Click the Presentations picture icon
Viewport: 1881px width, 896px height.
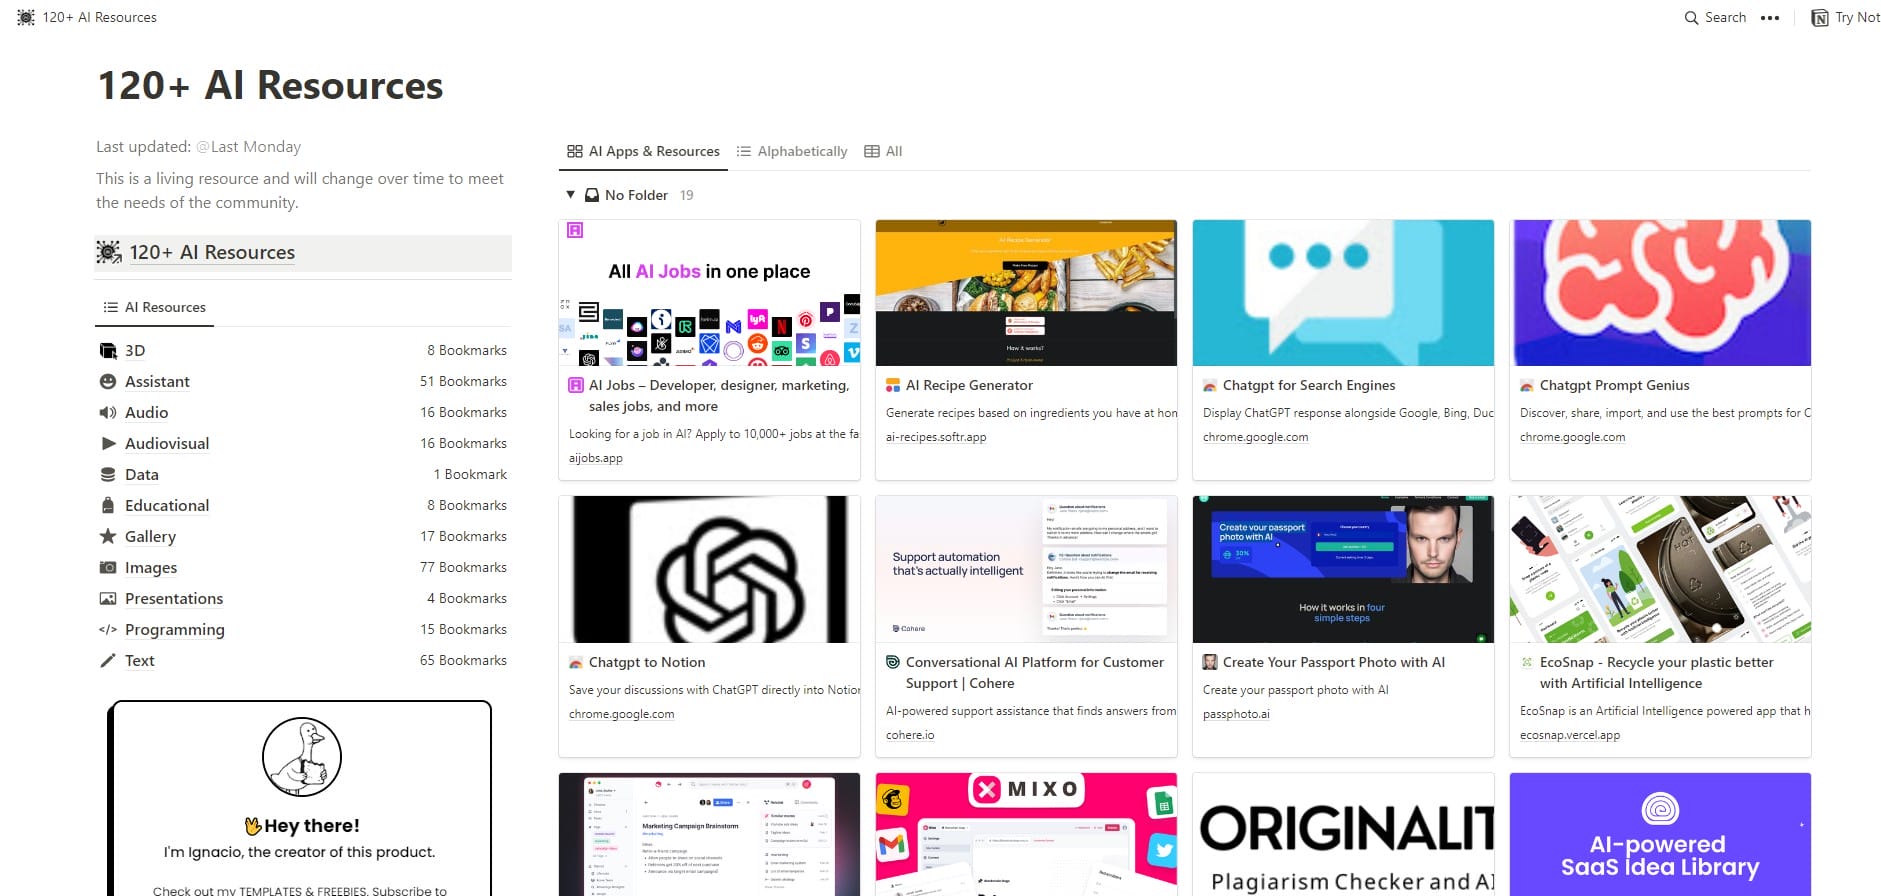108,599
